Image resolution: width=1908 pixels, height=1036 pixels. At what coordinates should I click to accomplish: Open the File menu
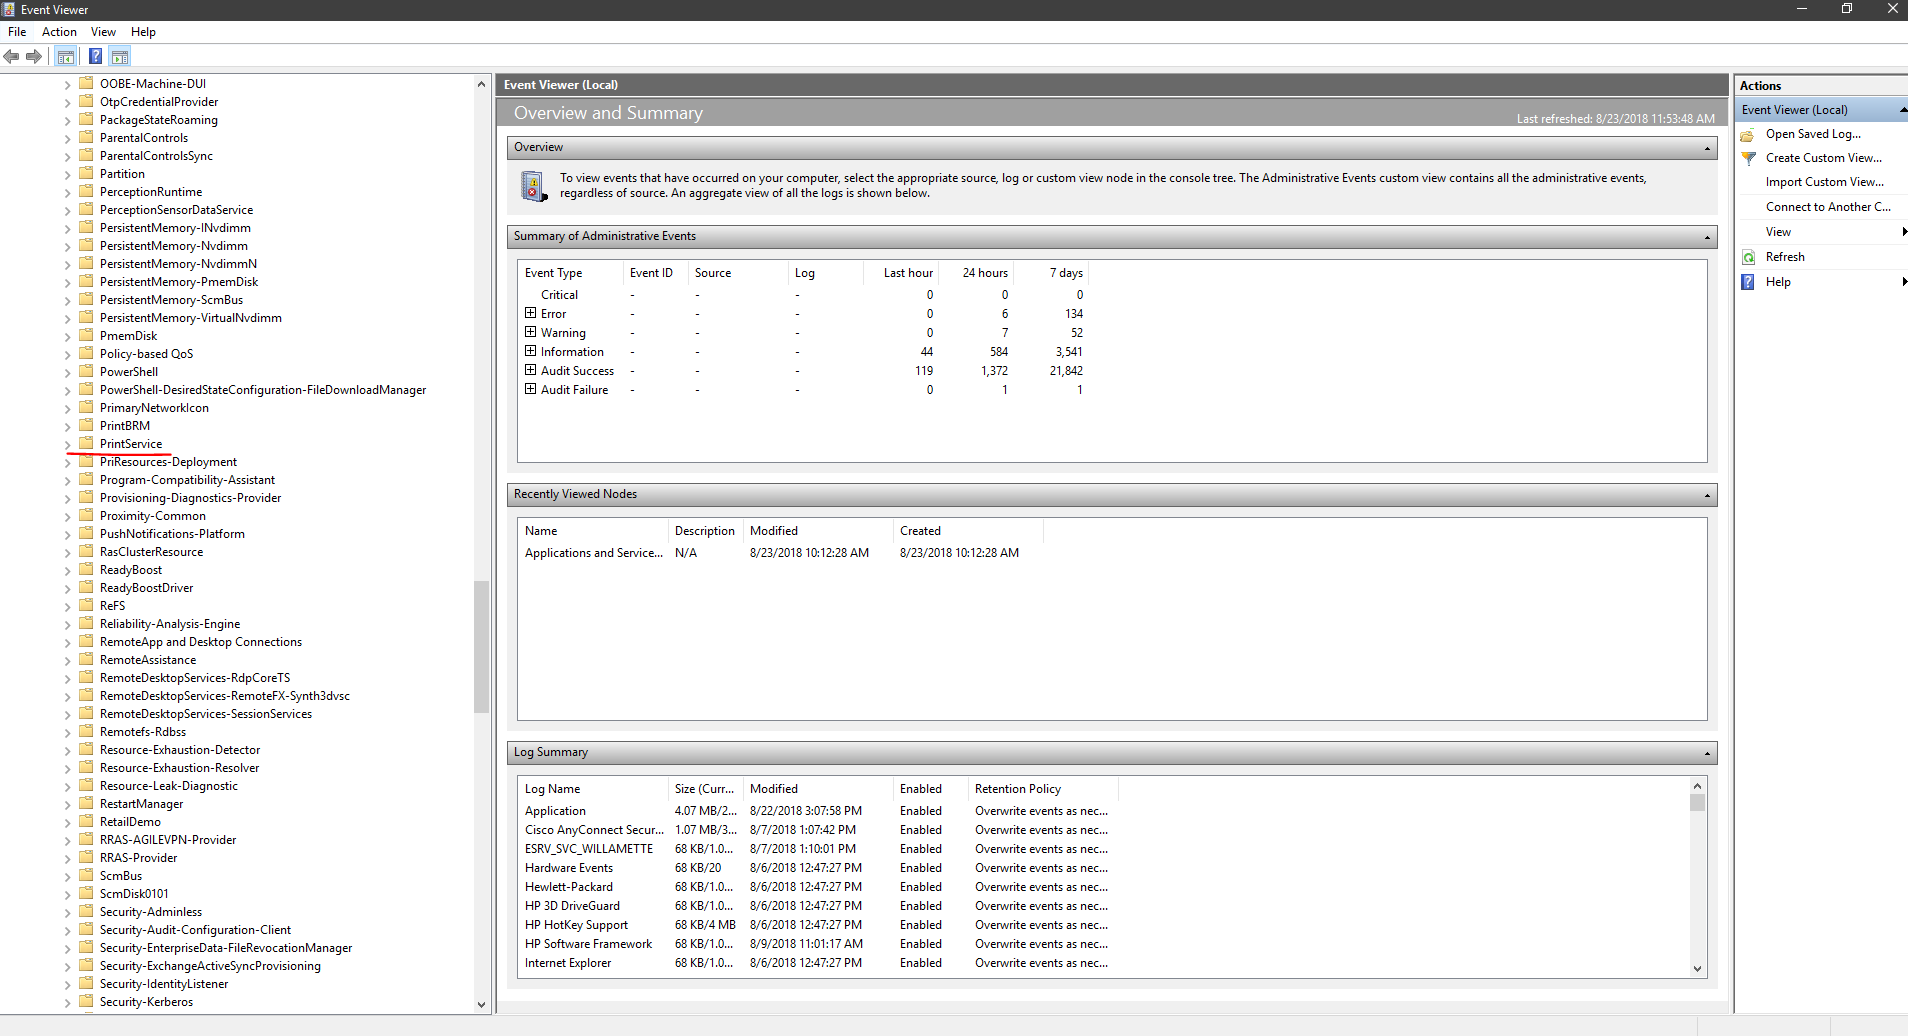[x=17, y=32]
